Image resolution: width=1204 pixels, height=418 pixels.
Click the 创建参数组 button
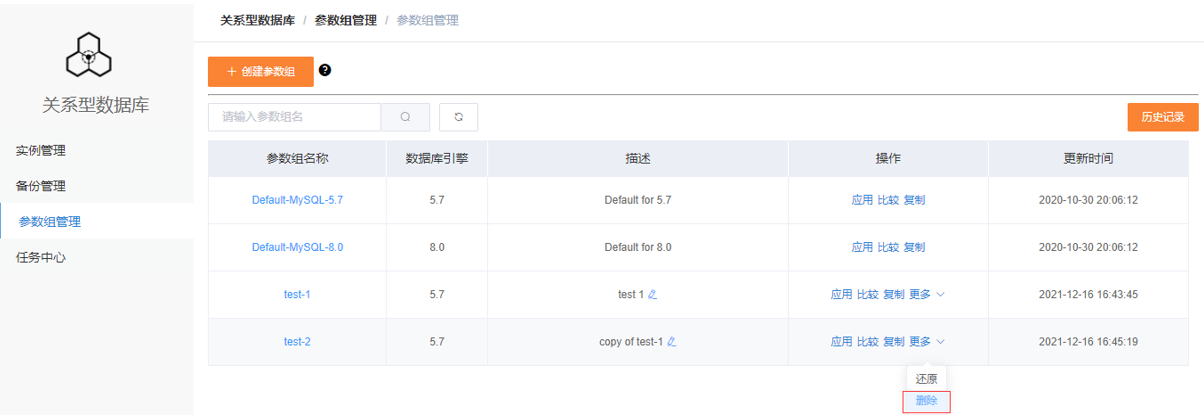pos(260,72)
